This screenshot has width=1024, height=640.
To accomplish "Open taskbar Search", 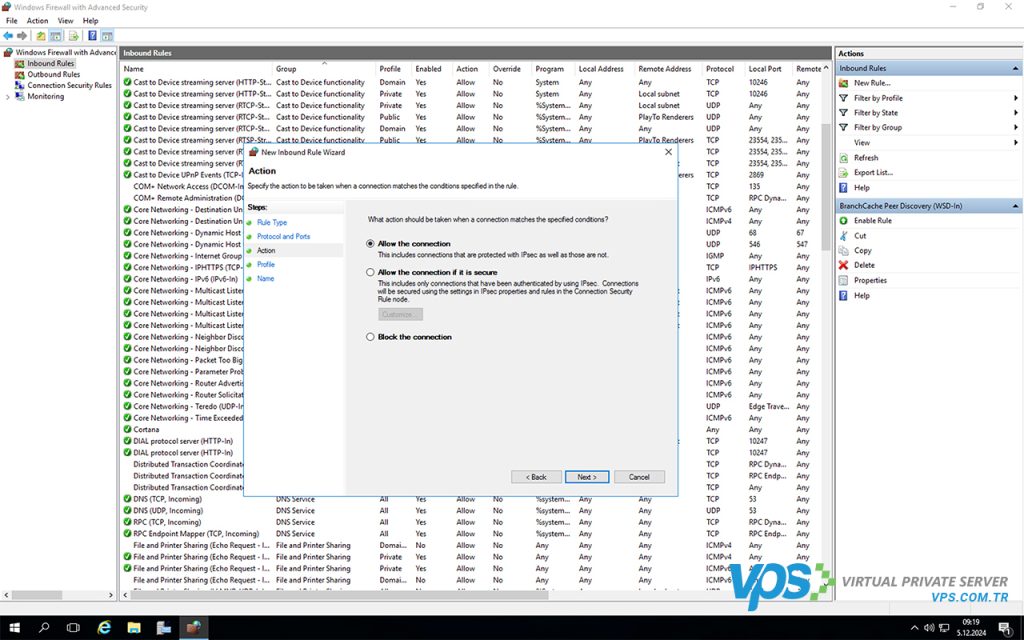I will coord(44,628).
